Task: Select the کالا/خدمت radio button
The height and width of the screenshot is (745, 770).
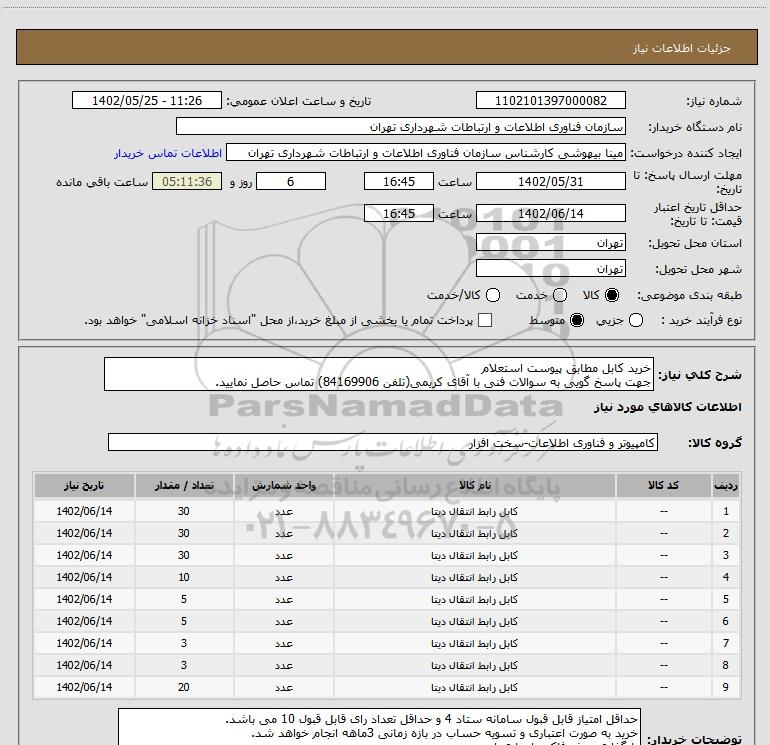Action: click(x=493, y=295)
